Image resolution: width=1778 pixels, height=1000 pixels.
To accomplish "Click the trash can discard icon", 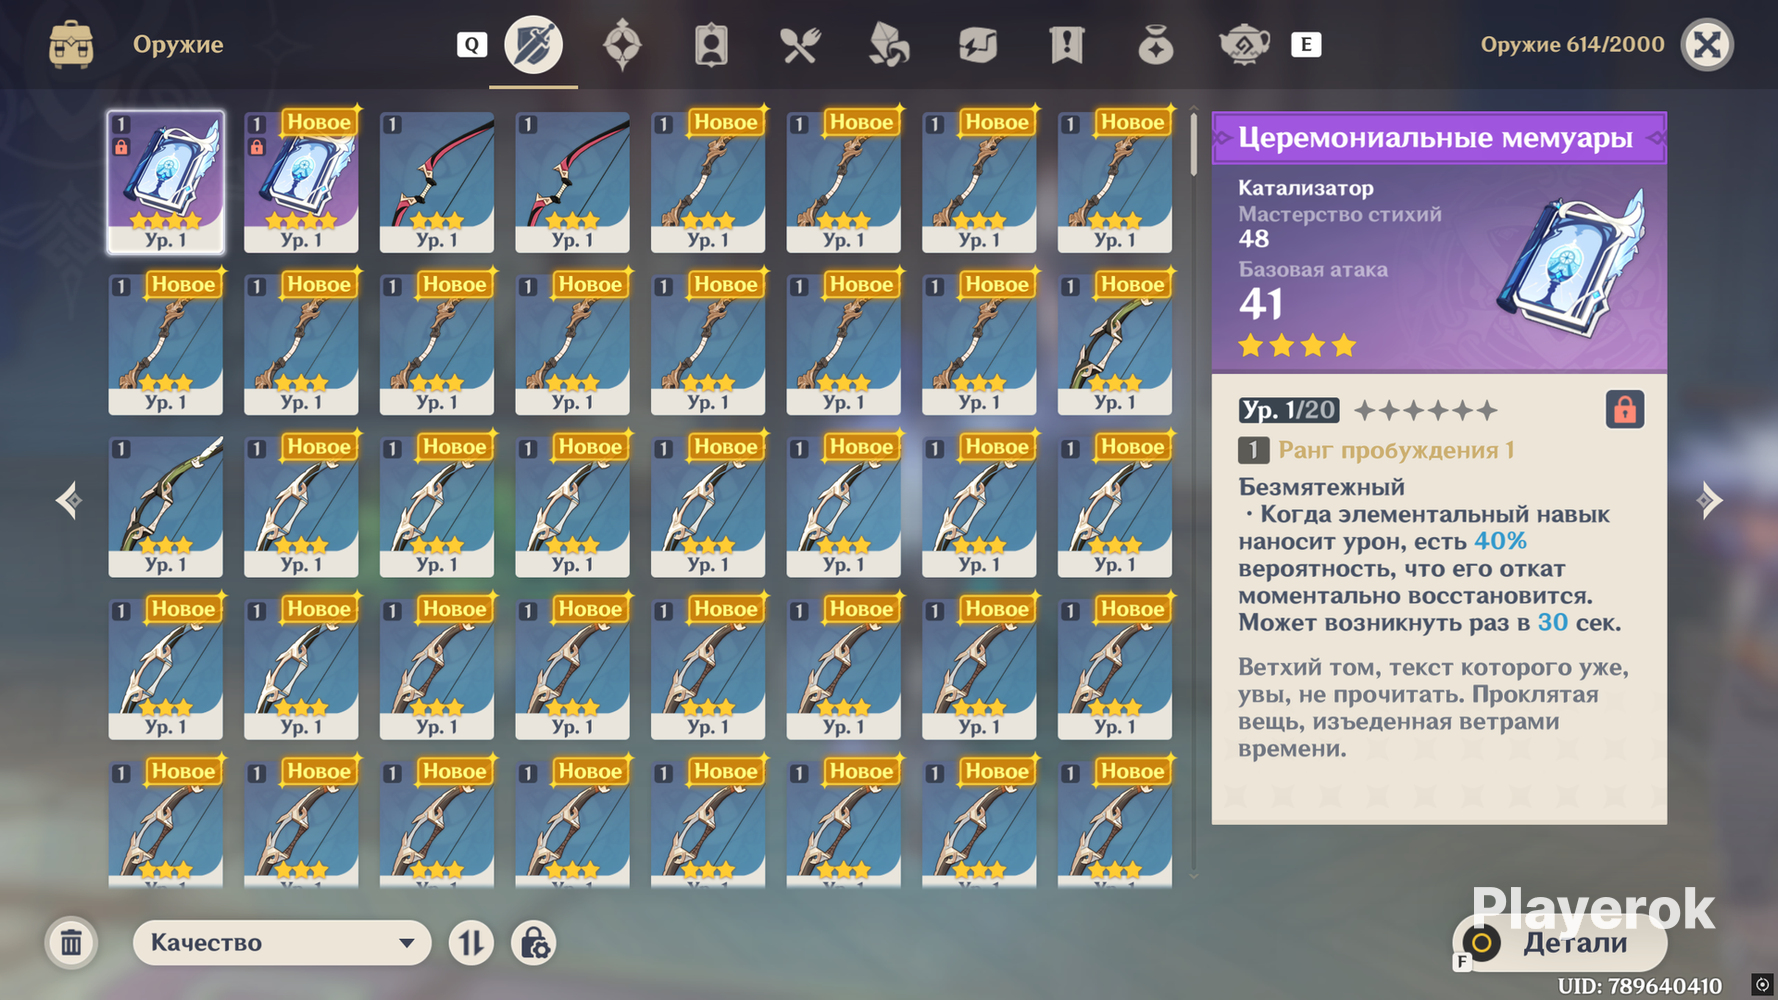I will tap(71, 942).
